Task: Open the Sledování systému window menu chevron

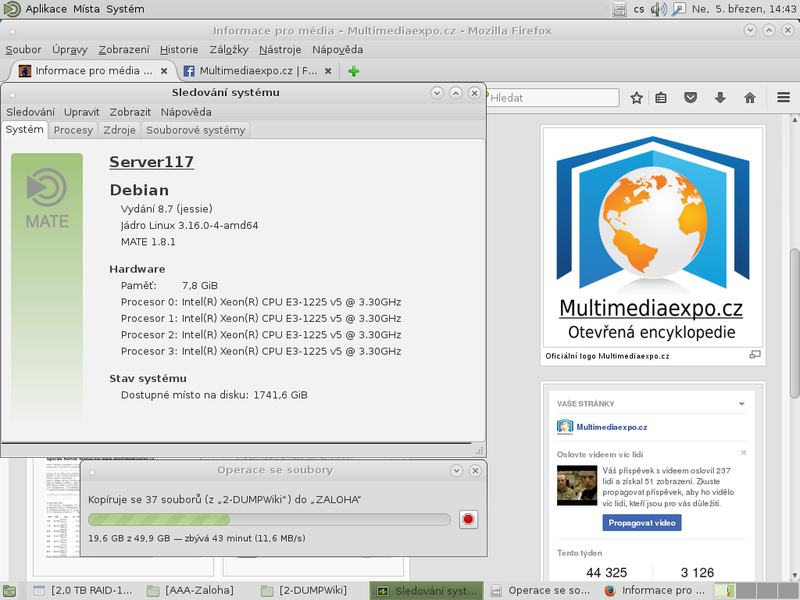Action: (437, 92)
